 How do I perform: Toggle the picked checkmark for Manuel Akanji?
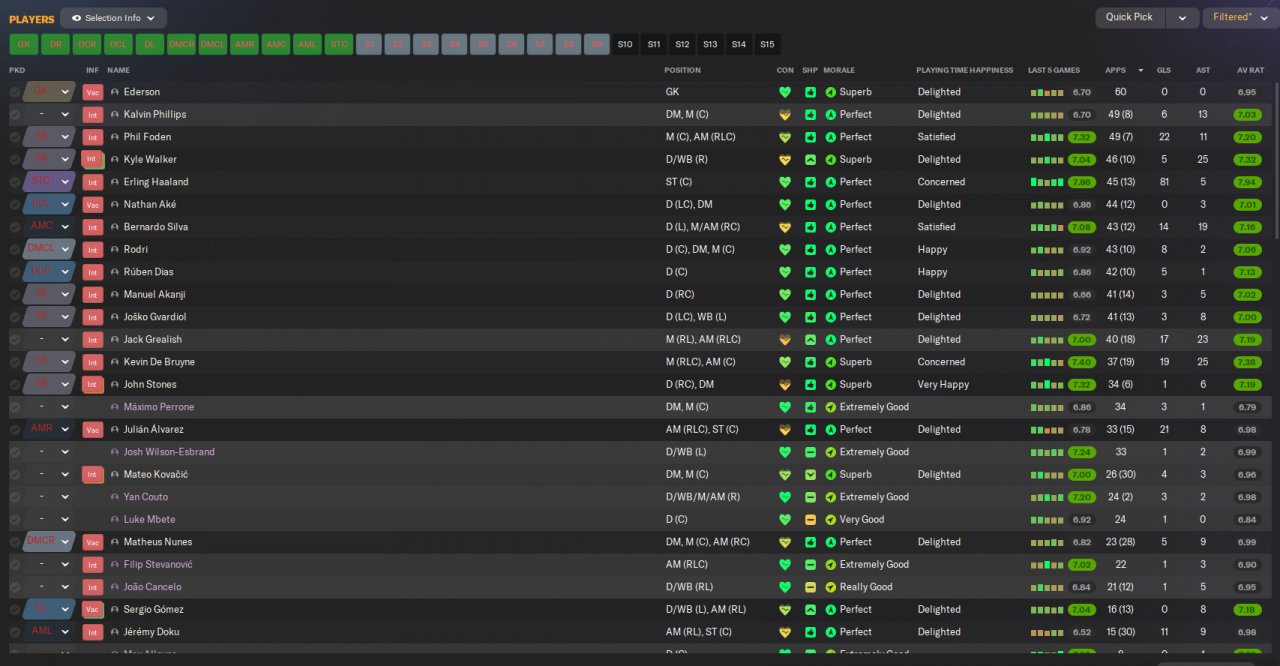(x=14, y=294)
